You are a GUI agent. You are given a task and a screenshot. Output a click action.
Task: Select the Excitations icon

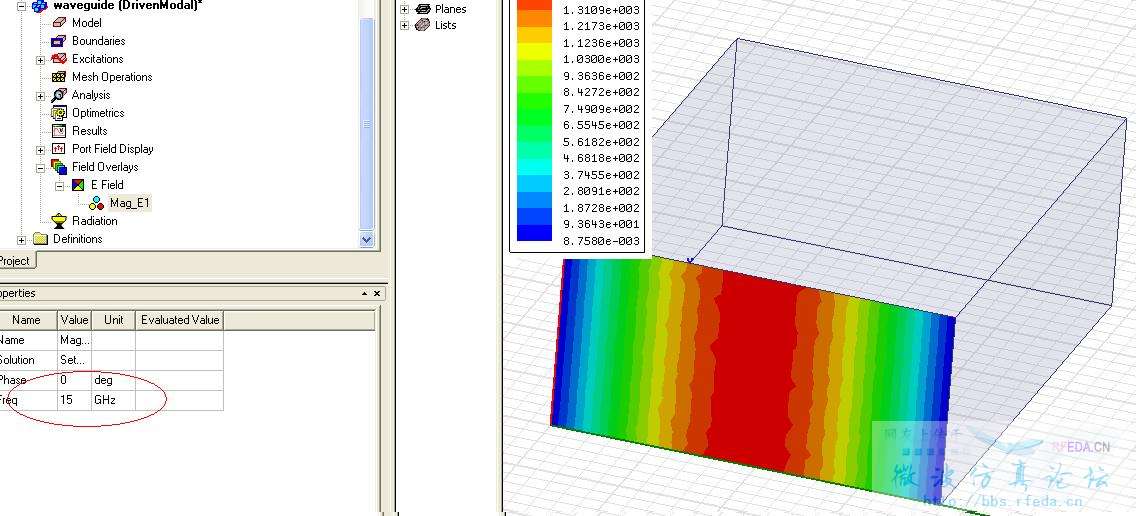pos(59,59)
